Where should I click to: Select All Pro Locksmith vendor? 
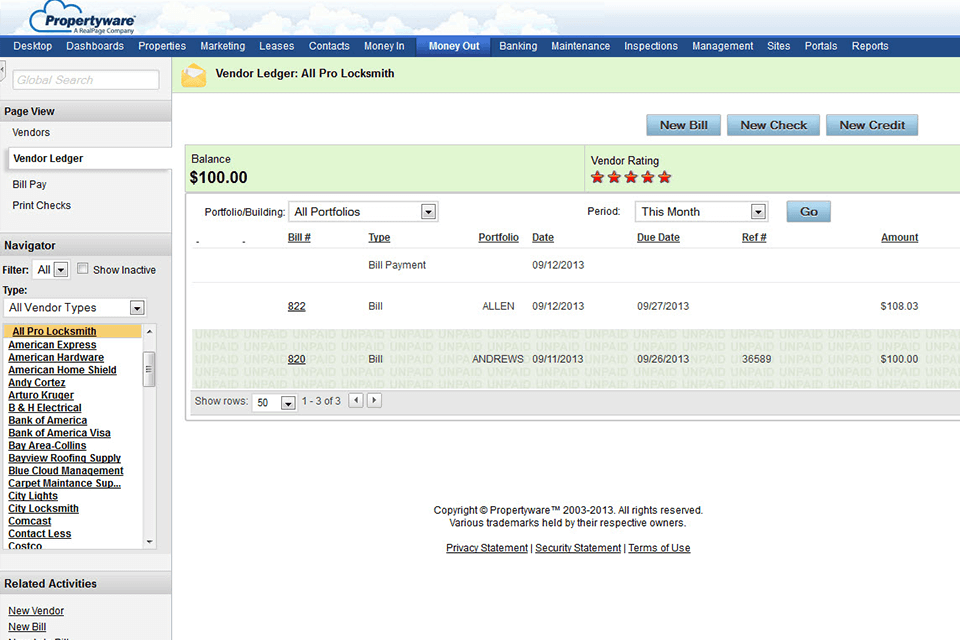pyautogui.click(x=54, y=331)
